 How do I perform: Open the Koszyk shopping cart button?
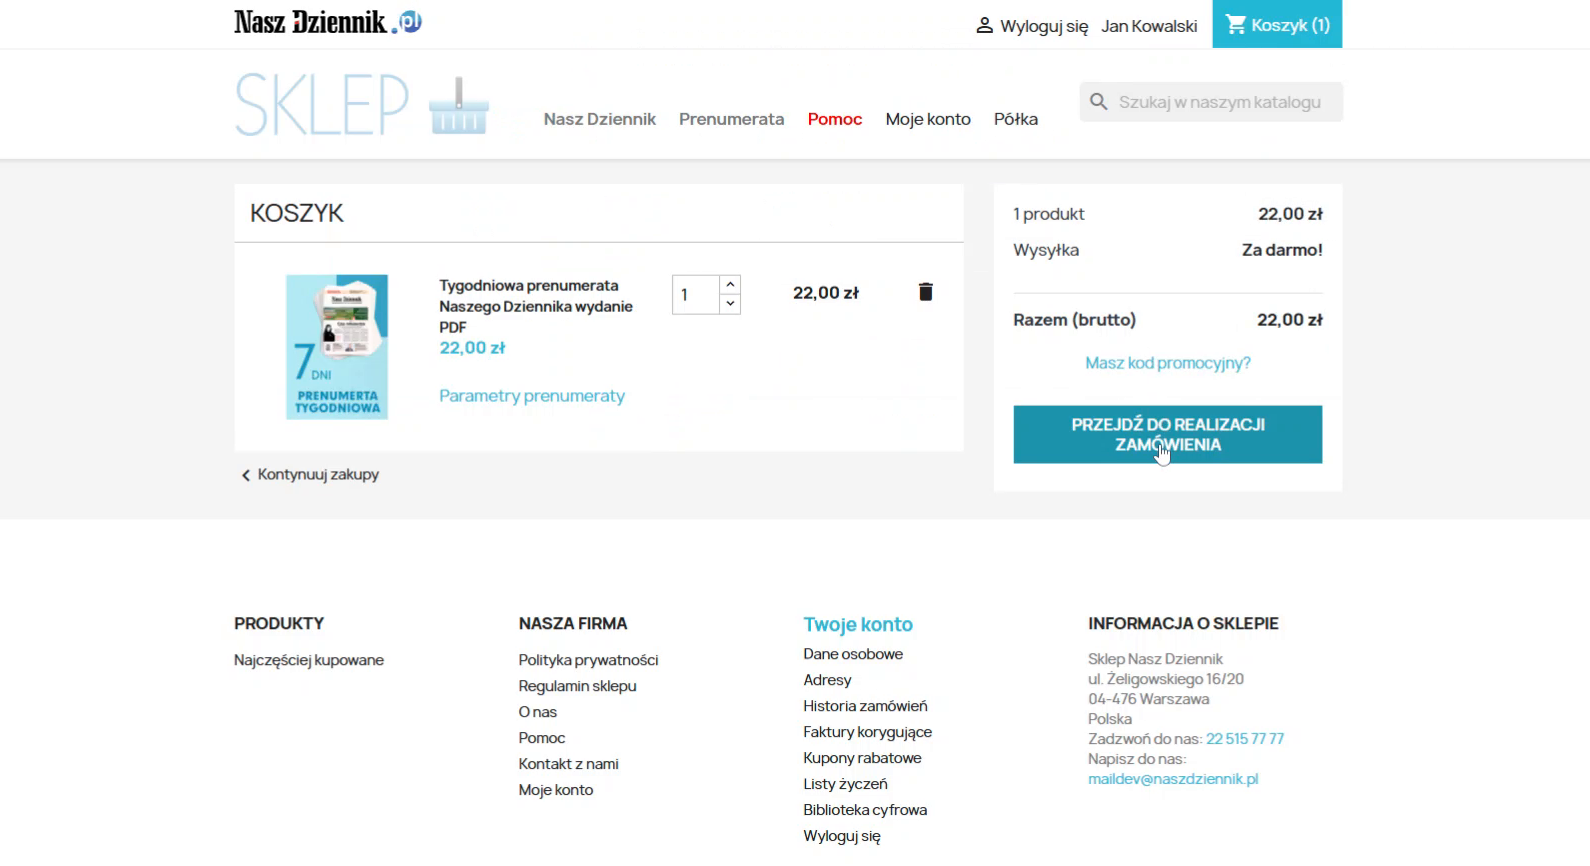(1277, 25)
